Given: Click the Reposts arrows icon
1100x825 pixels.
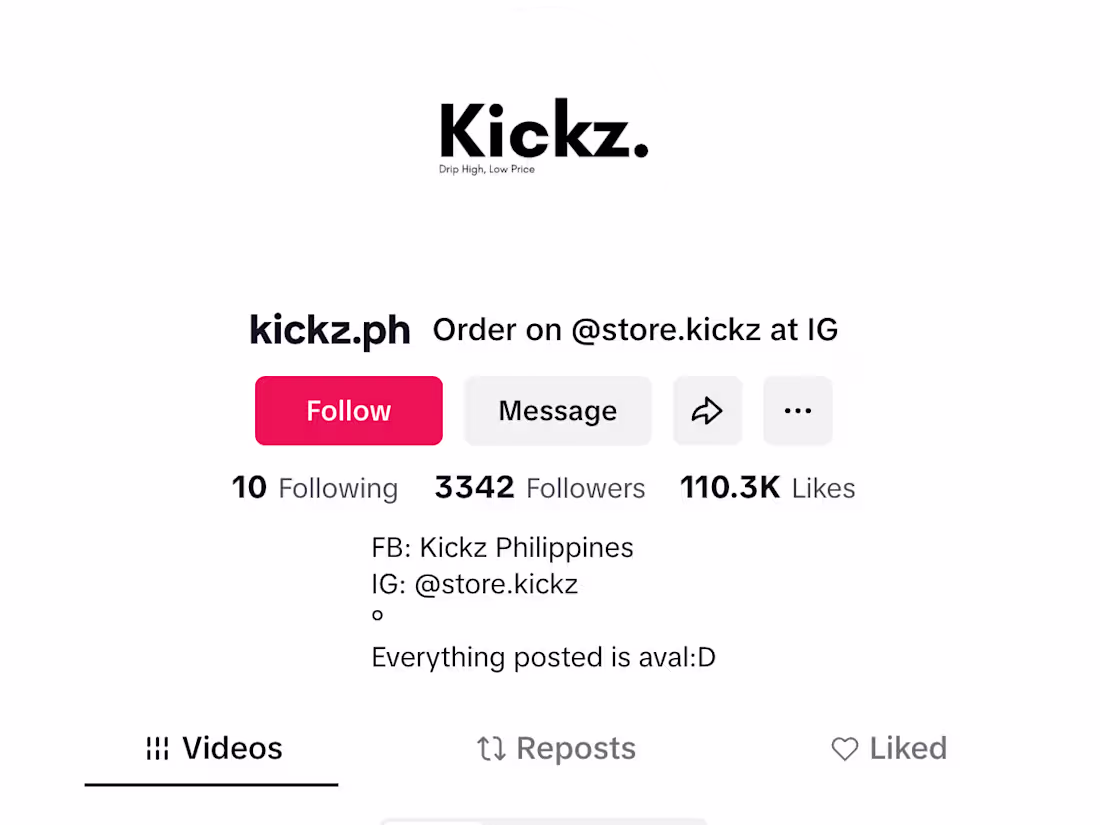Looking at the screenshot, I should point(490,748).
